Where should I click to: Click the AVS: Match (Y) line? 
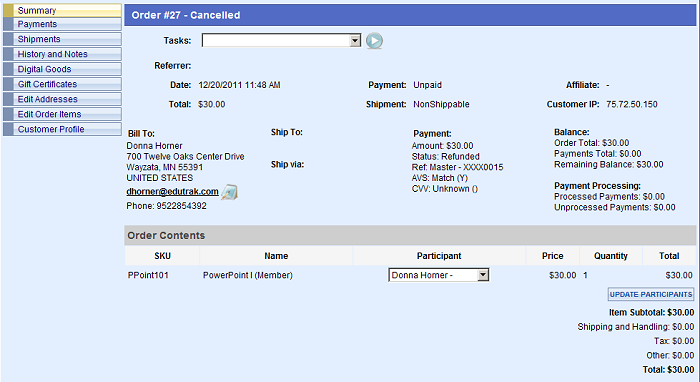tap(440, 178)
